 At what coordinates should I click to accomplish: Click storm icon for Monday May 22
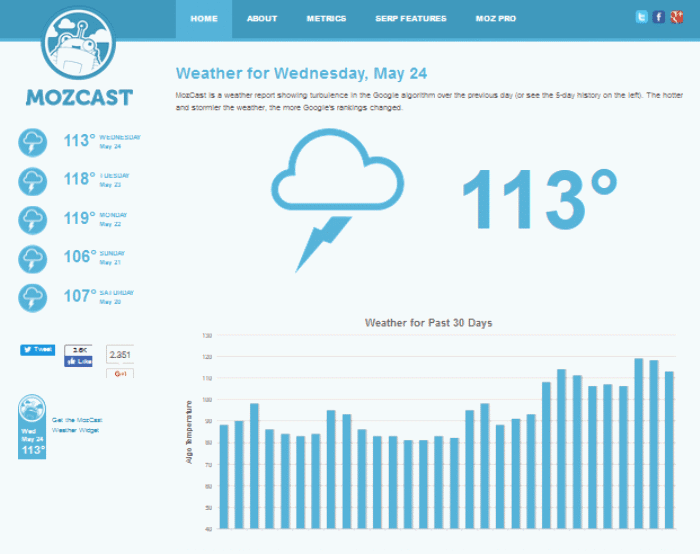click(x=33, y=220)
